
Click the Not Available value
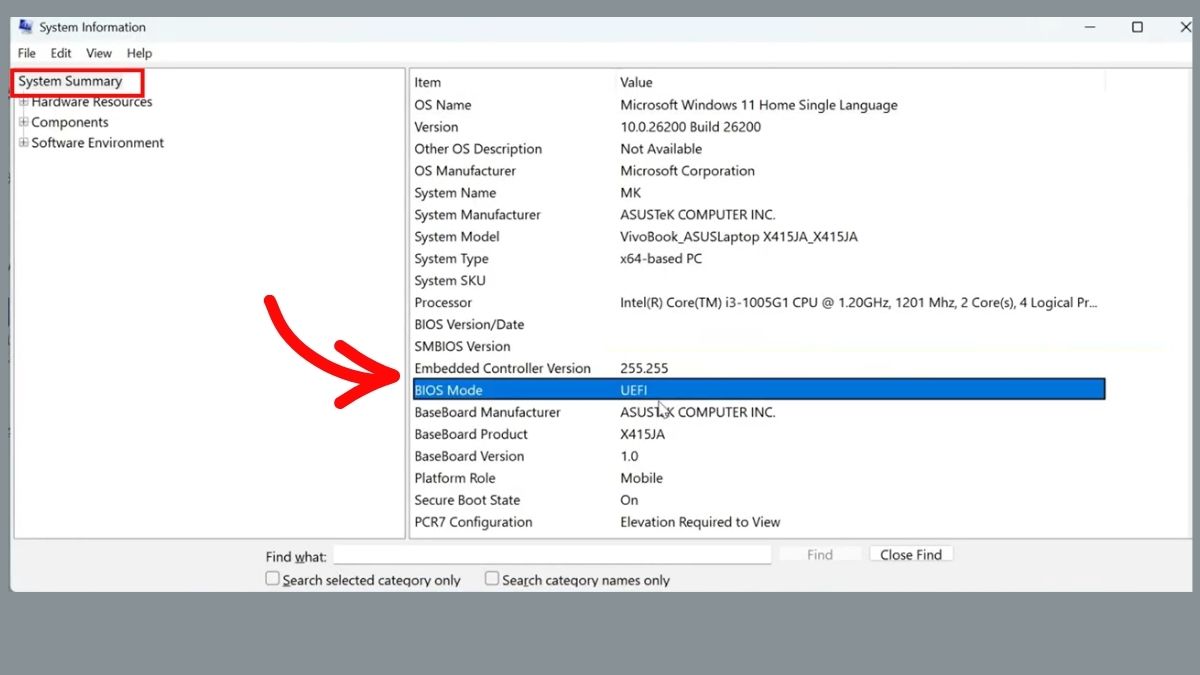(661, 149)
